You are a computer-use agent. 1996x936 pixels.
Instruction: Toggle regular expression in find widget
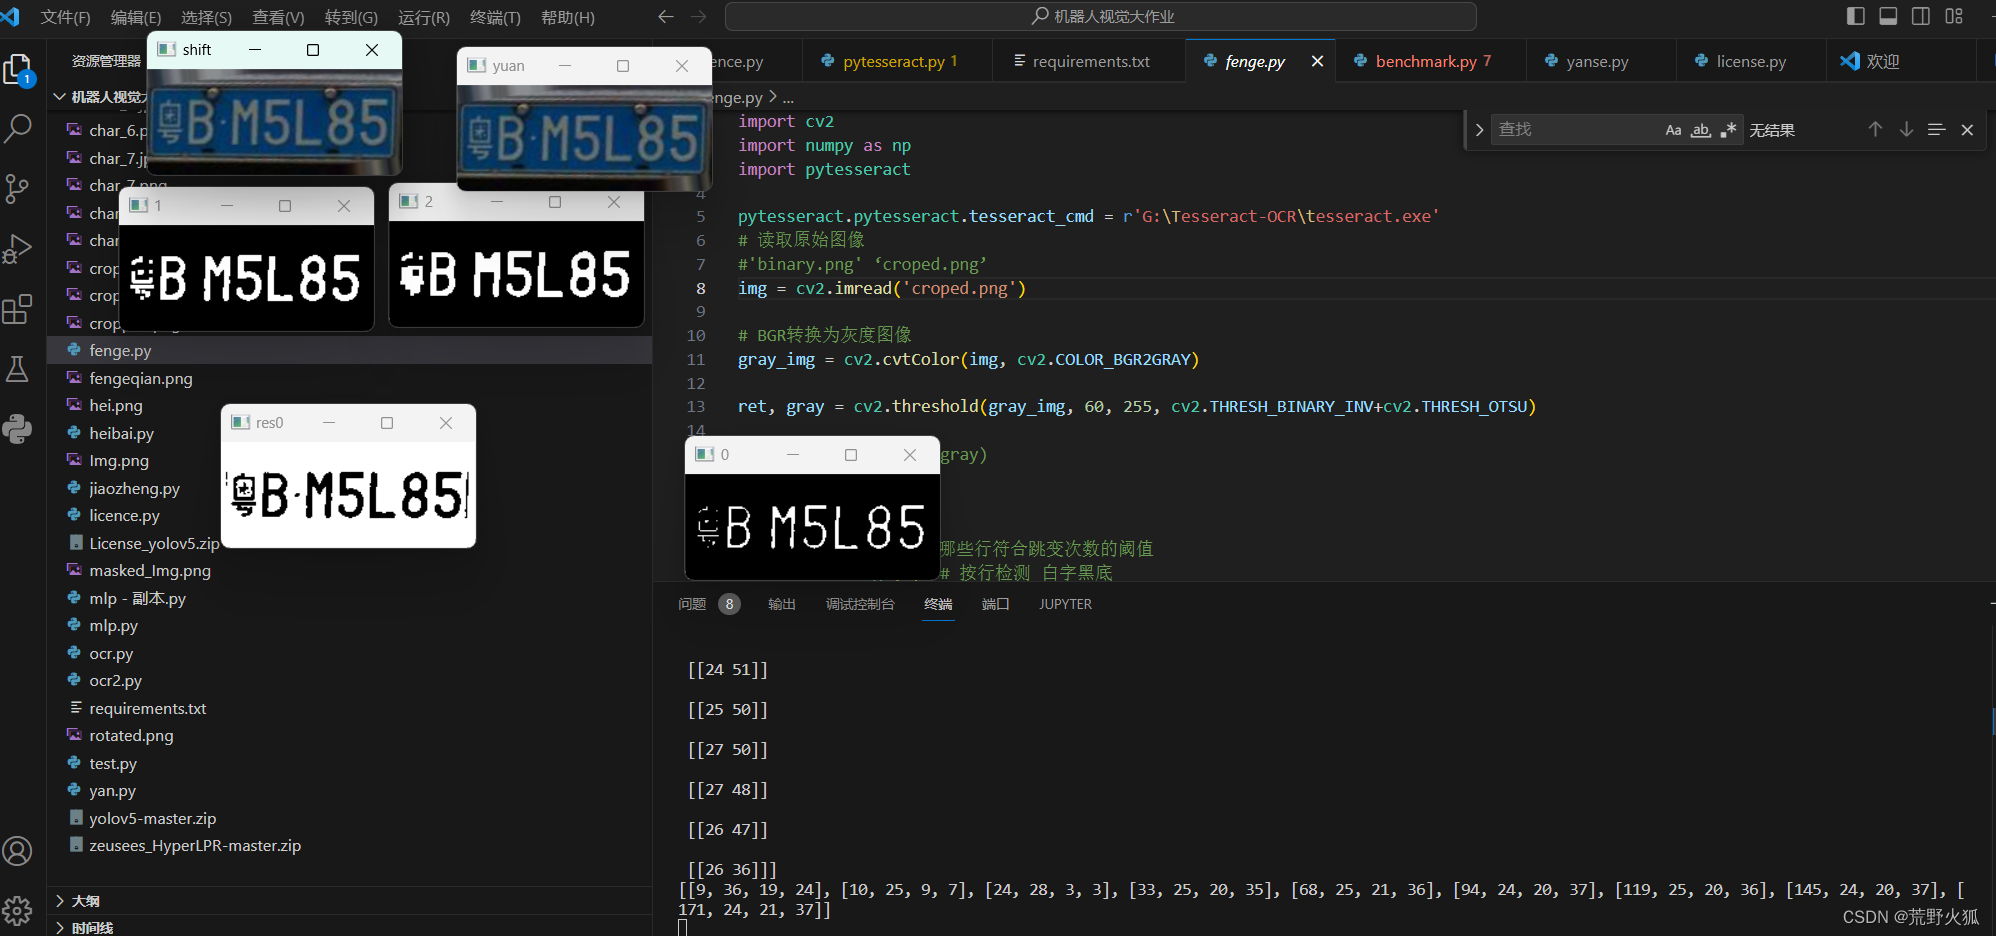[x=1727, y=130]
